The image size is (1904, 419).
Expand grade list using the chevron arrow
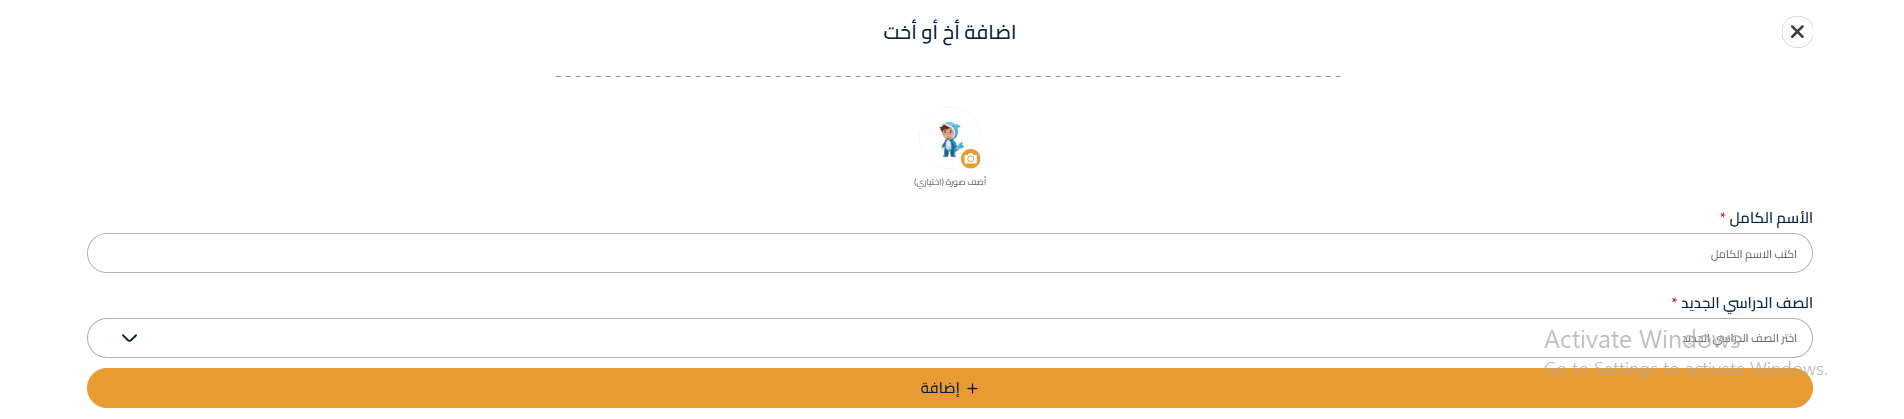click(x=129, y=338)
